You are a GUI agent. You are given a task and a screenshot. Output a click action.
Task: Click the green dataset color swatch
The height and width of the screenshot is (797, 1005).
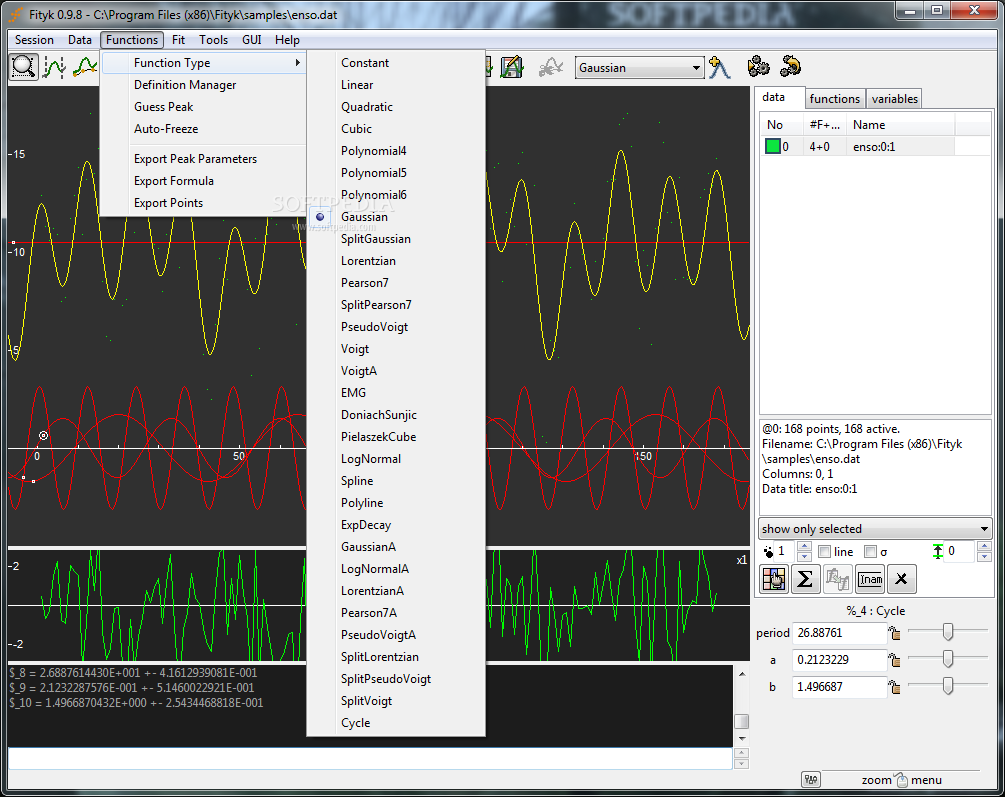(x=772, y=147)
